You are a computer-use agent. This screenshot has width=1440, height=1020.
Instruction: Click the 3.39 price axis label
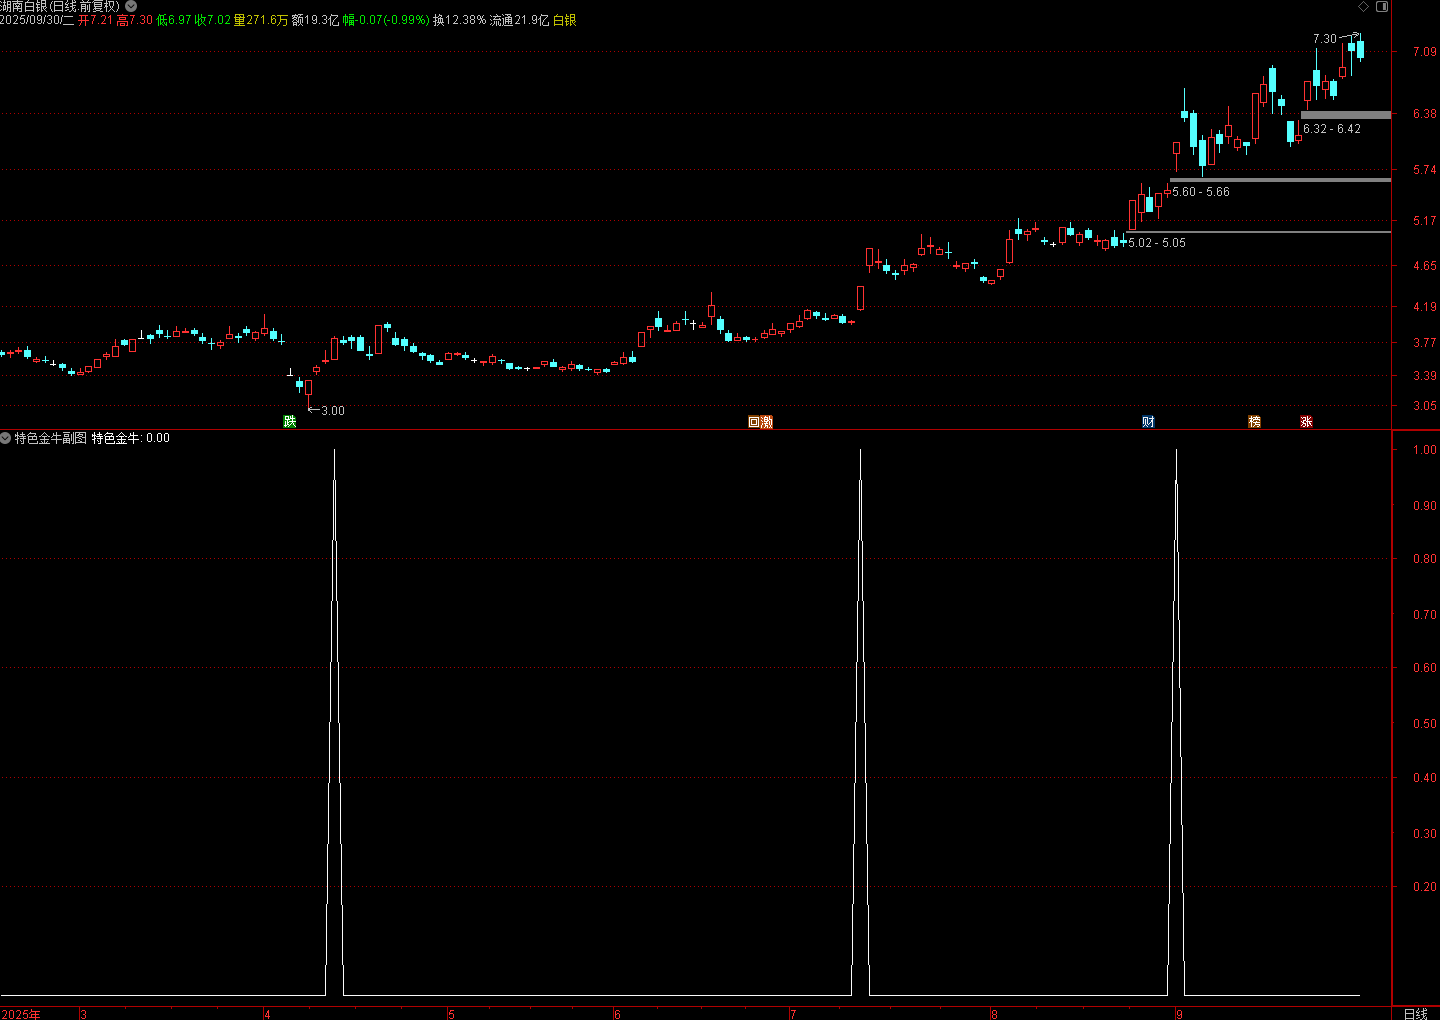1425,376
